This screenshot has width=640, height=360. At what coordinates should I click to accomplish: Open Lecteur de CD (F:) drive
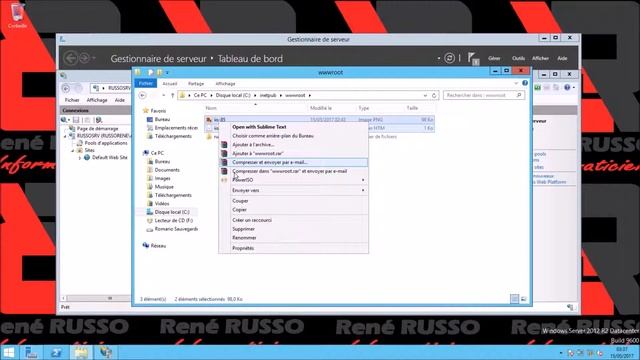click(x=173, y=220)
